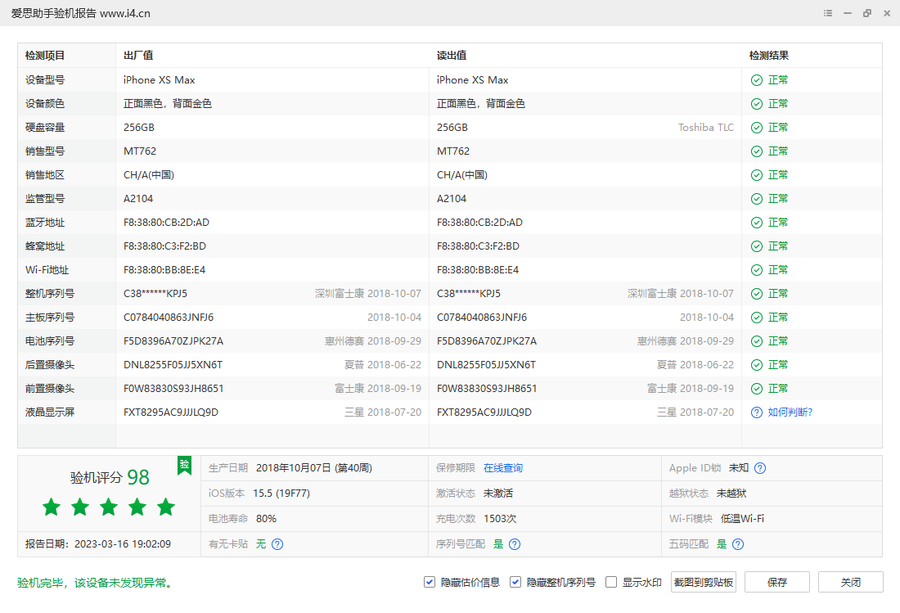Viewport: 900px width, 613px height.
Task: Click the 读出值 column header
Action: (x=452, y=56)
